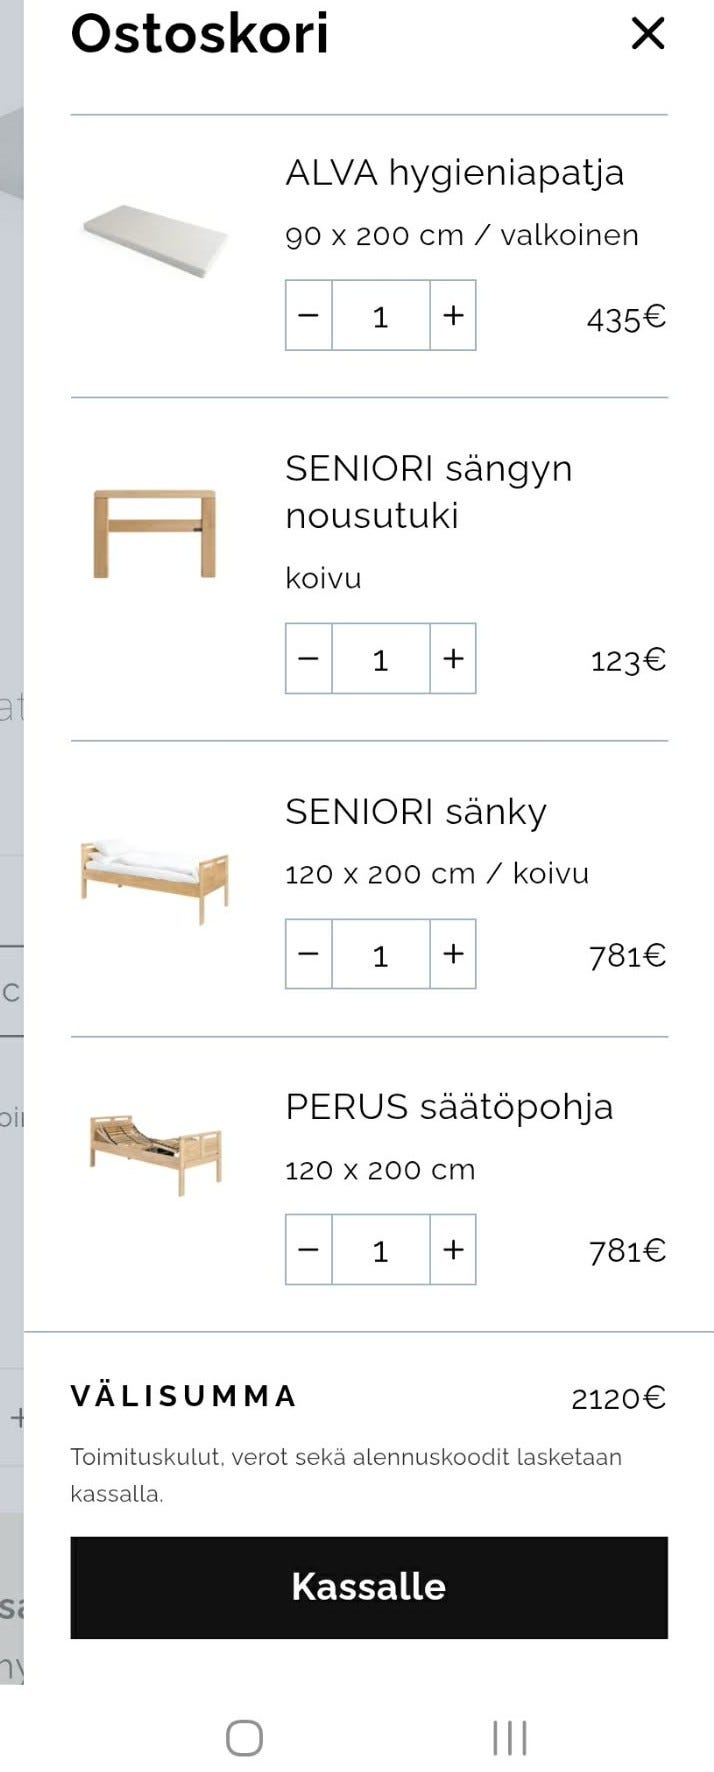
Task: Open the ALVA hygieniapatja product page
Action: [x=455, y=171]
